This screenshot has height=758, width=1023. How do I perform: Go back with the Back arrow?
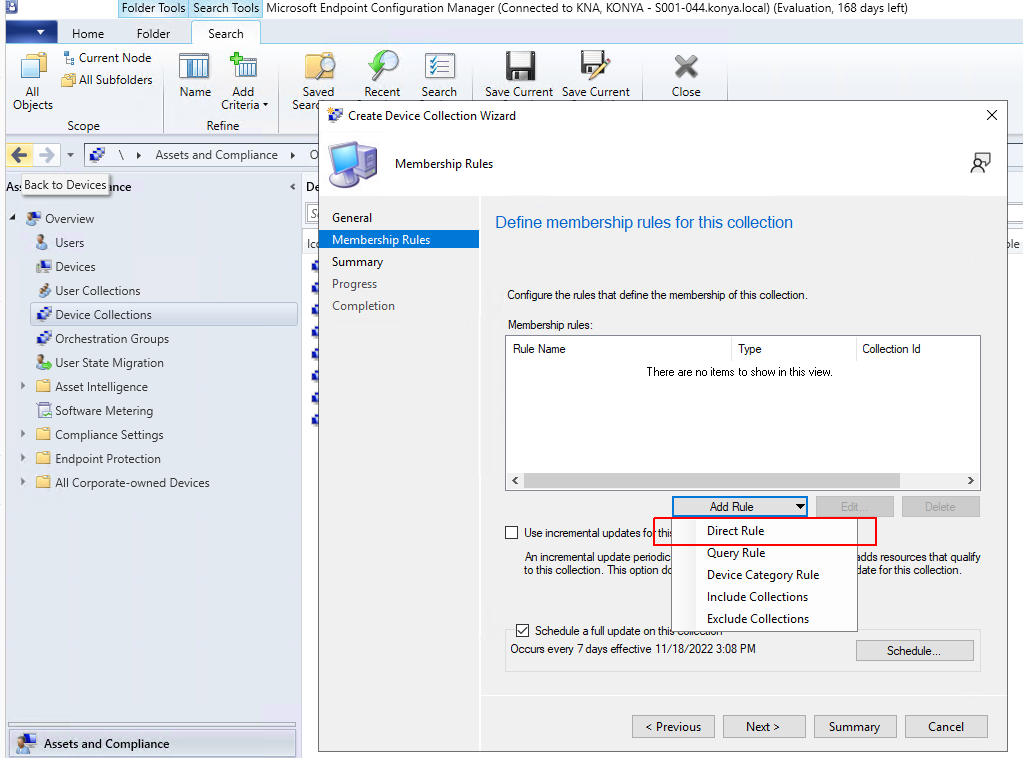[x=20, y=155]
